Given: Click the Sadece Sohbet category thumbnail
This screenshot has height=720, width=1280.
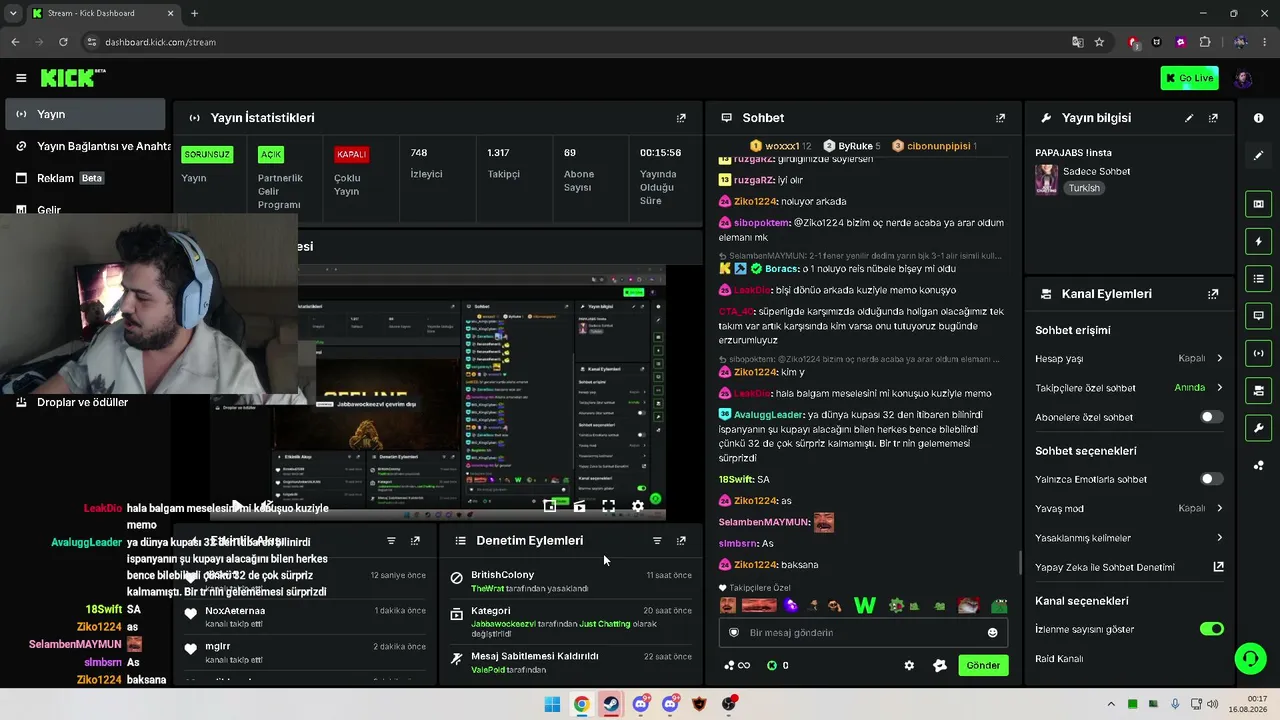Looking at the screenshot, I should coord(1046,180).
